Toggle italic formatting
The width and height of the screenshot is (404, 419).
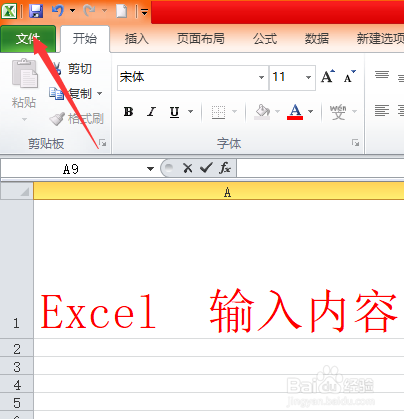coord(152,112)
